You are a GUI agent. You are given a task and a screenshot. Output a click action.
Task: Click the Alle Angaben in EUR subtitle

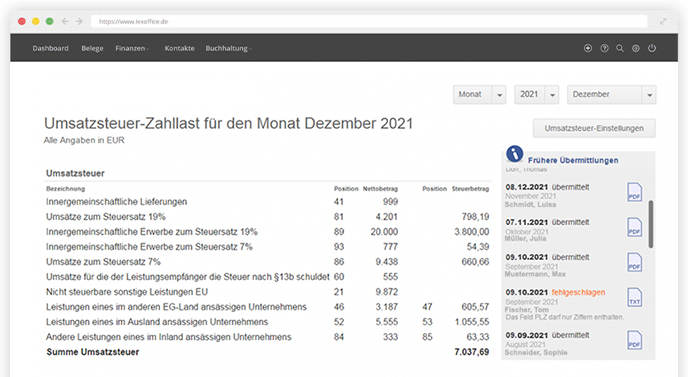tap(84, 140)
